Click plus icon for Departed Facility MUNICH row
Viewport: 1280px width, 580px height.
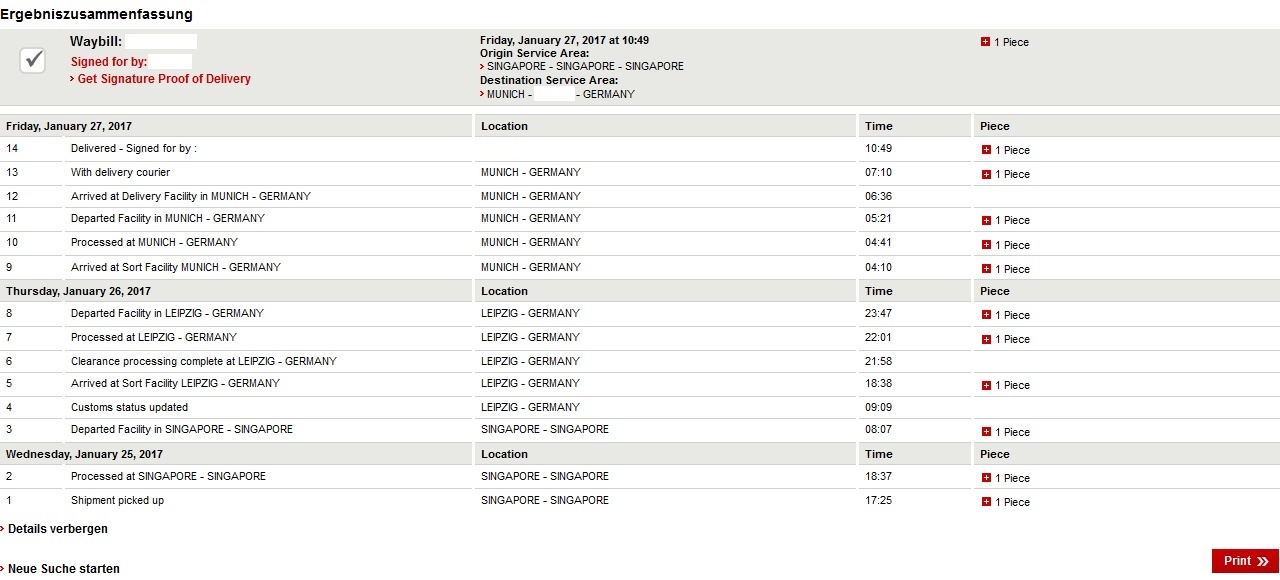point(986,220)
